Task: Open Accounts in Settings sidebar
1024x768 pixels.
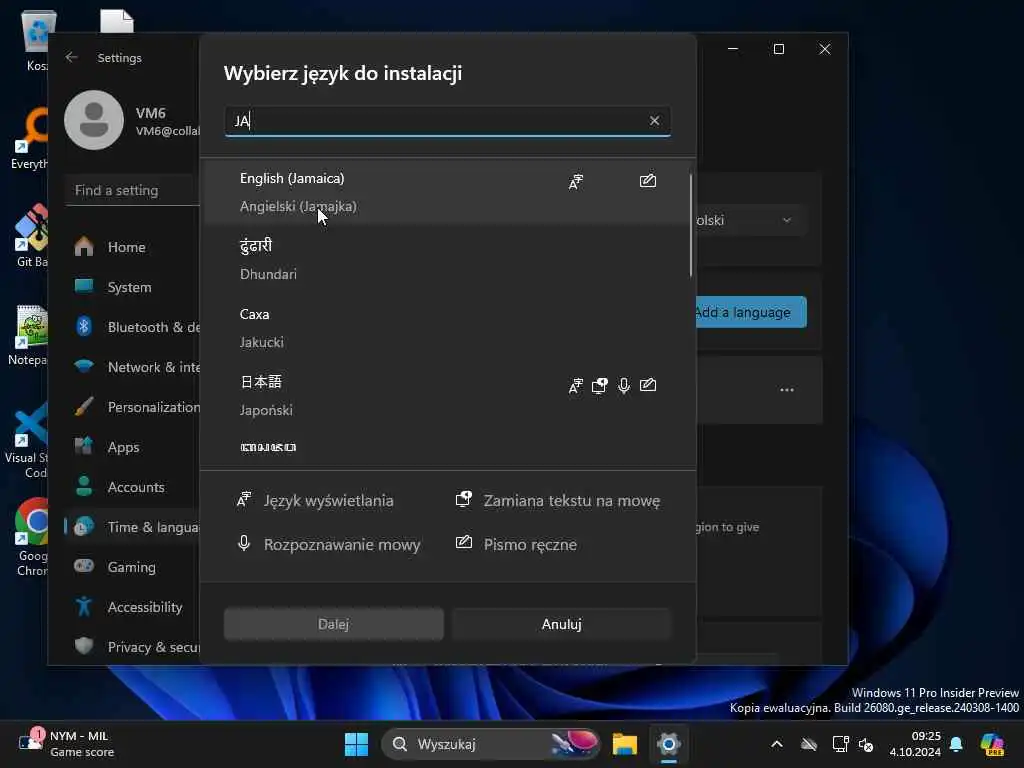Action: click(x=134, y=487)
